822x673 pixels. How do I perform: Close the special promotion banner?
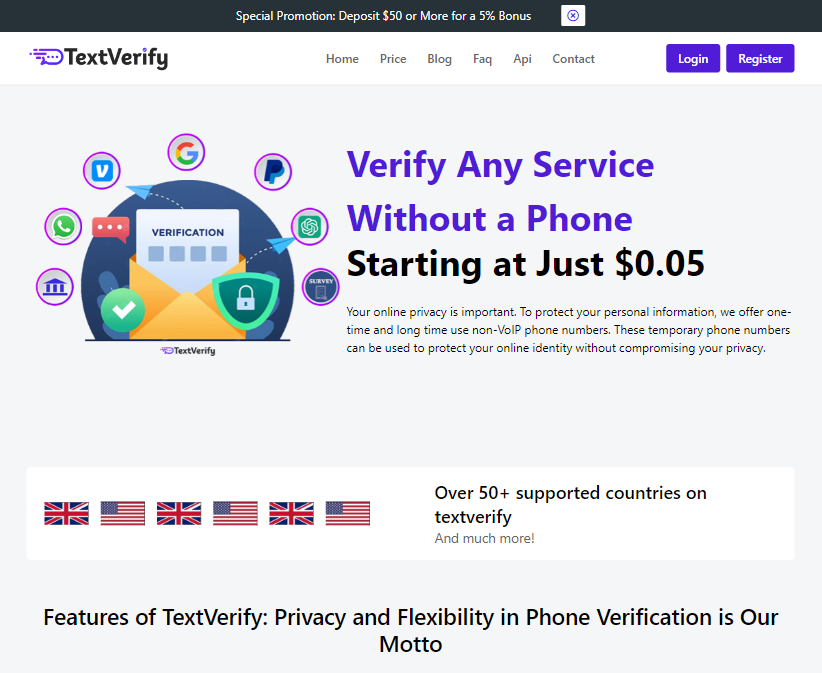pos(573,16)
